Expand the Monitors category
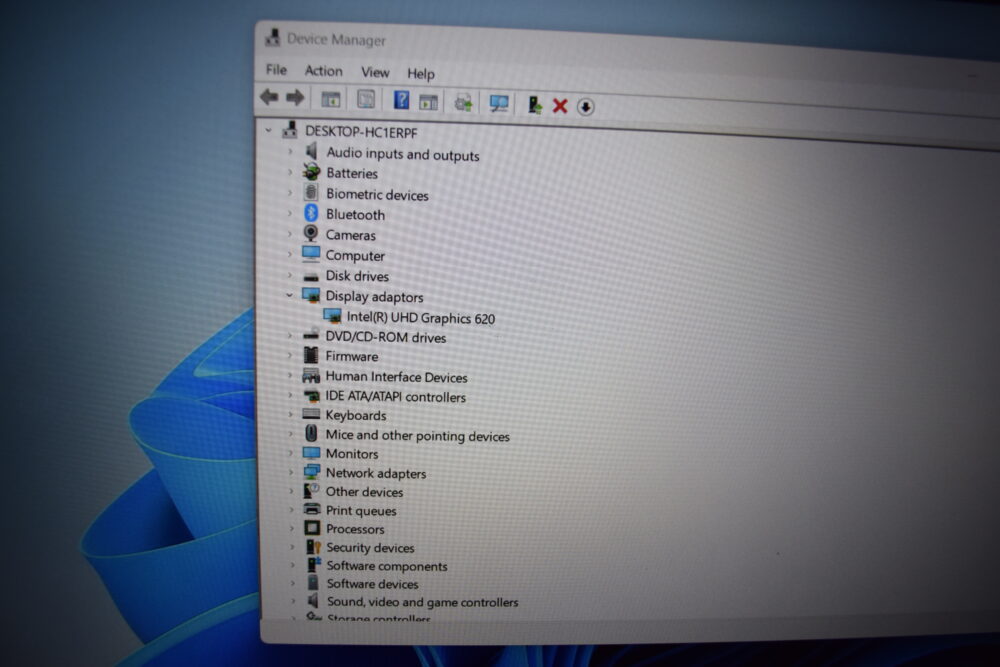This screenshot has width=1000, height=667. click(x=291, y=453)
